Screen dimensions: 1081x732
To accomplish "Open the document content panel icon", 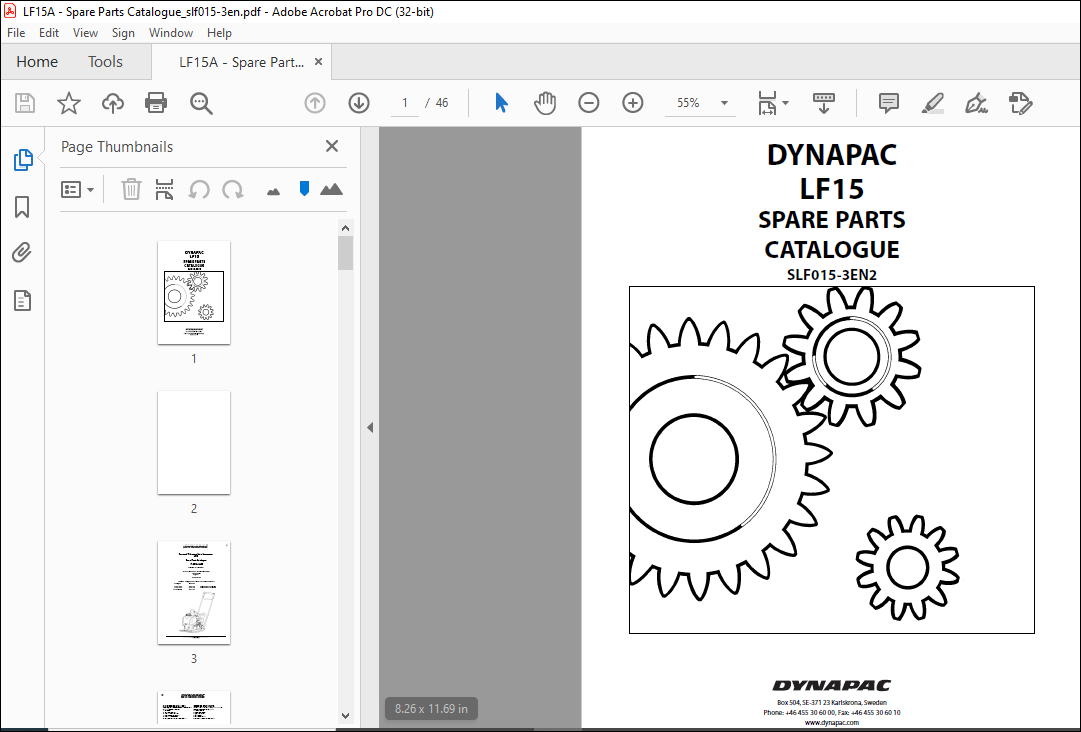I will click(x=22, y=301).
